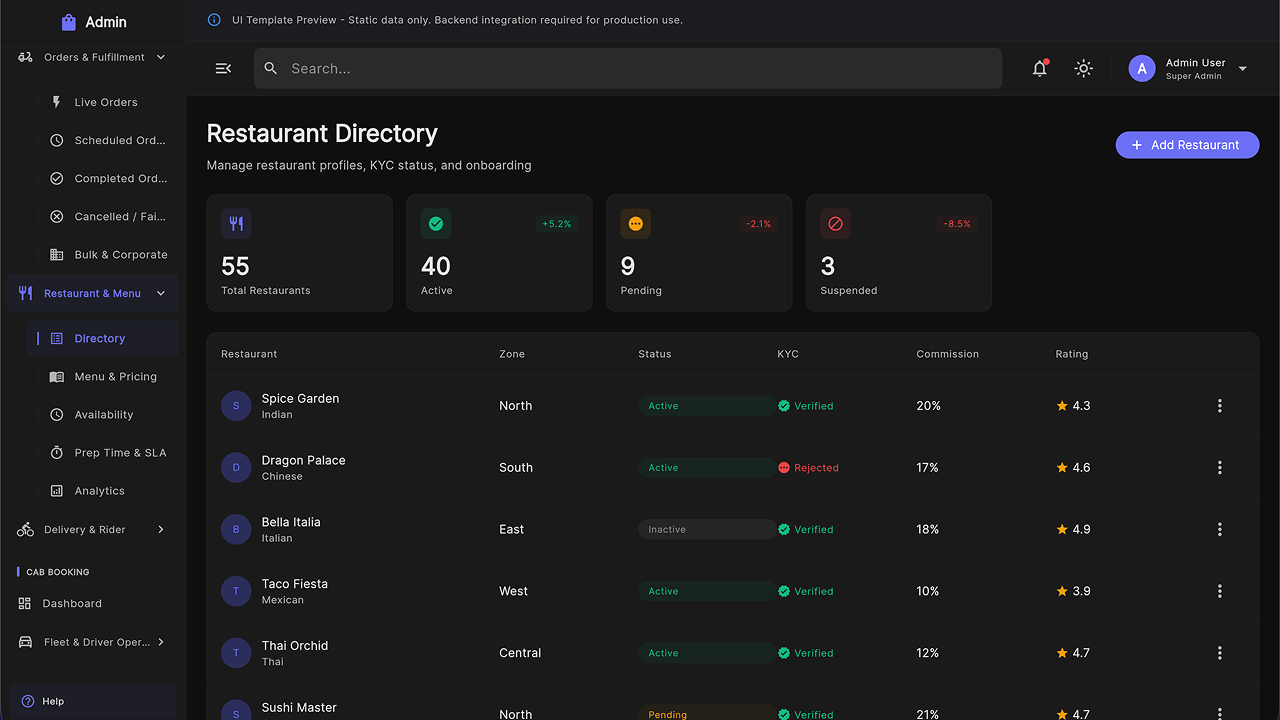Screen dimensions: 1280x720
Task: Click the Spice Garden avatar circle
Action: (x=236, y=406)
